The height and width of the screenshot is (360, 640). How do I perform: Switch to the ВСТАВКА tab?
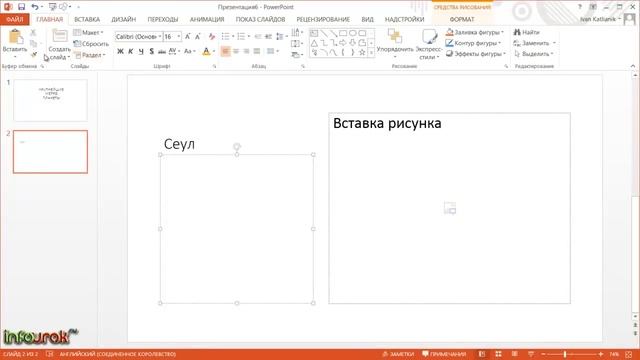[x=87, y=19]
